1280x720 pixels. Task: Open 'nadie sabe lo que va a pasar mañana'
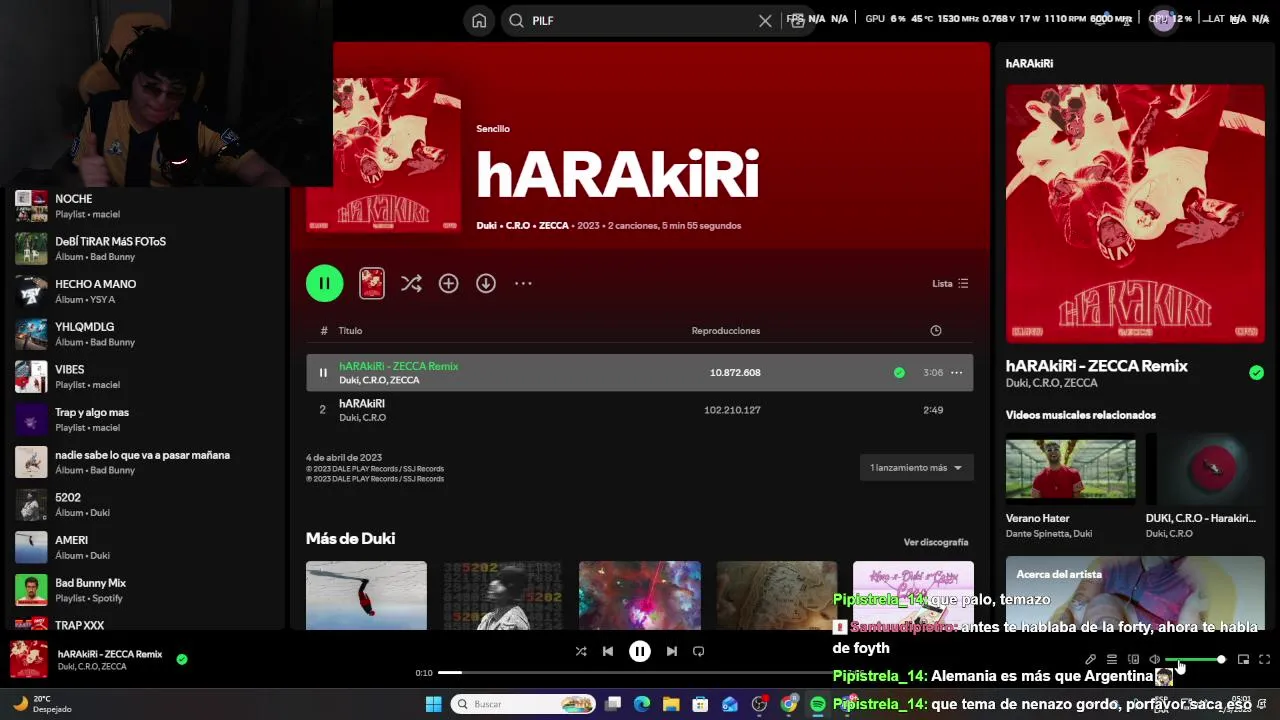pos(145,462)
